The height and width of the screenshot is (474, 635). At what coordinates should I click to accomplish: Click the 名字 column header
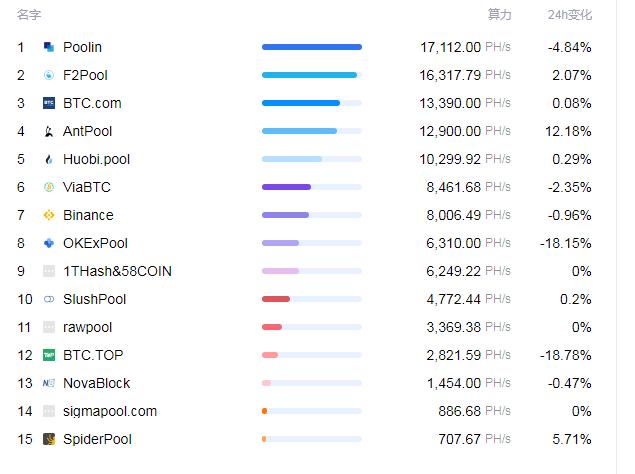[x=29, y=15]
